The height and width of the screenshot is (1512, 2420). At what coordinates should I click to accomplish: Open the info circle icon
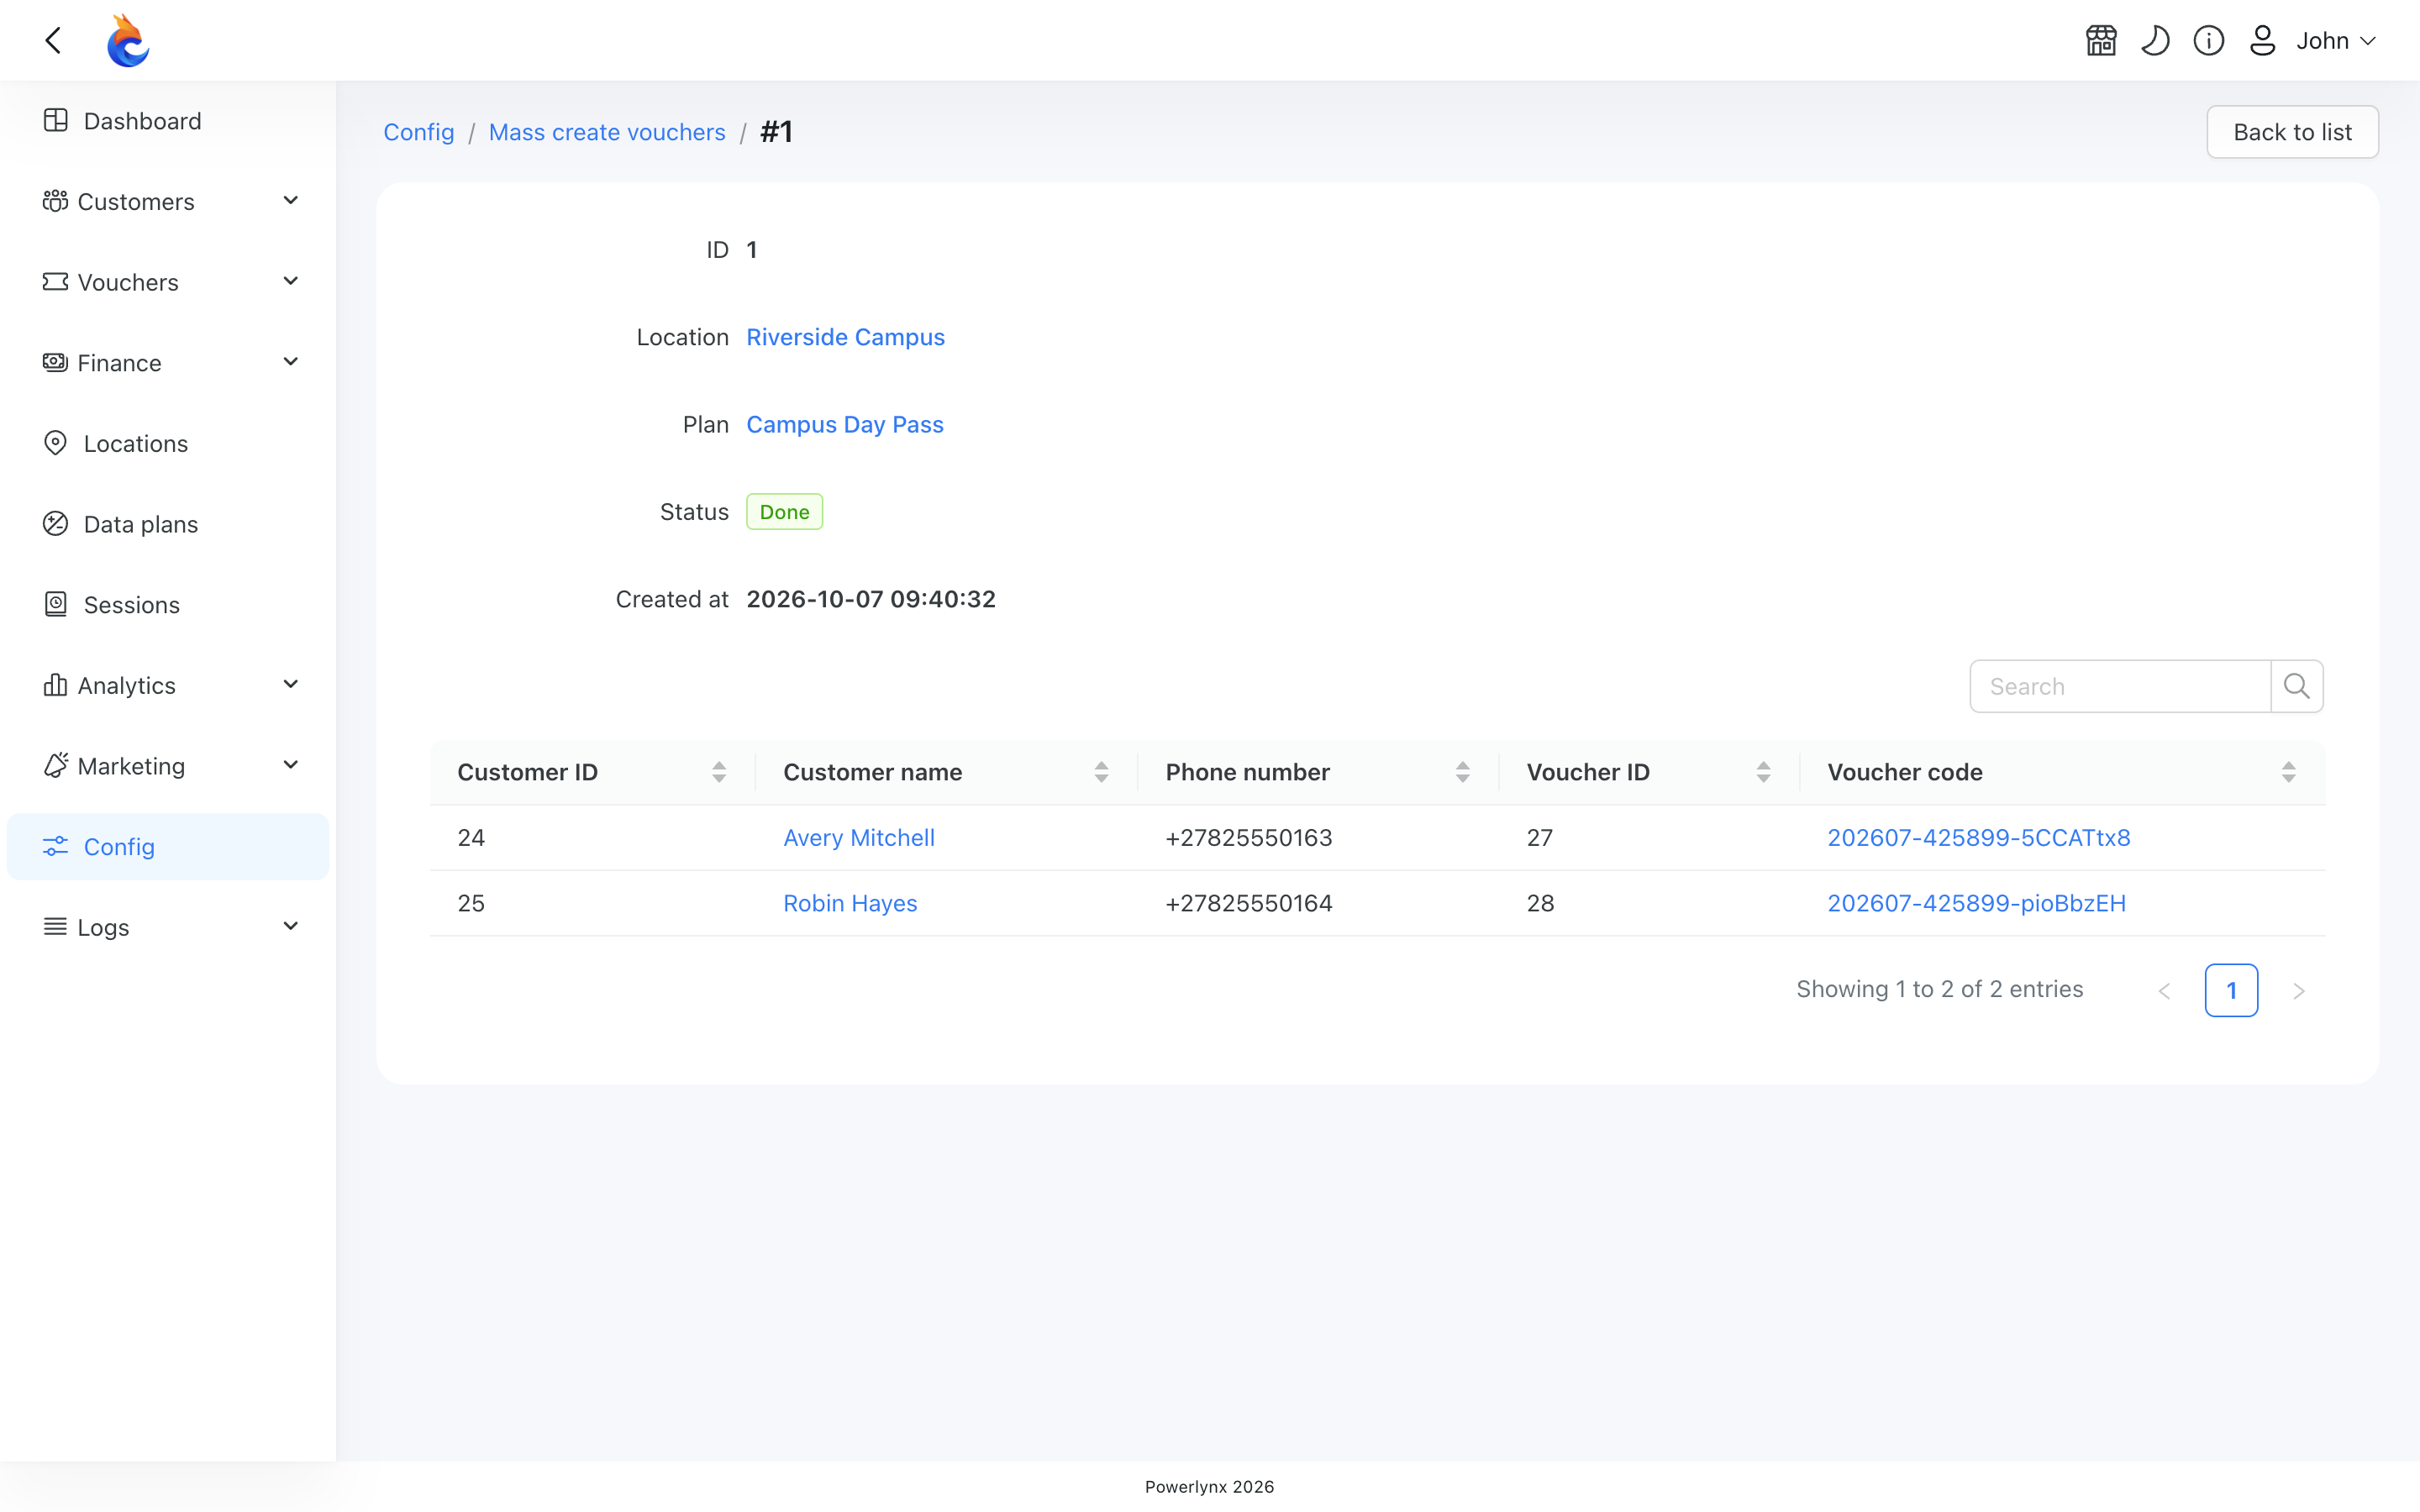click(x=2209, y=41)
